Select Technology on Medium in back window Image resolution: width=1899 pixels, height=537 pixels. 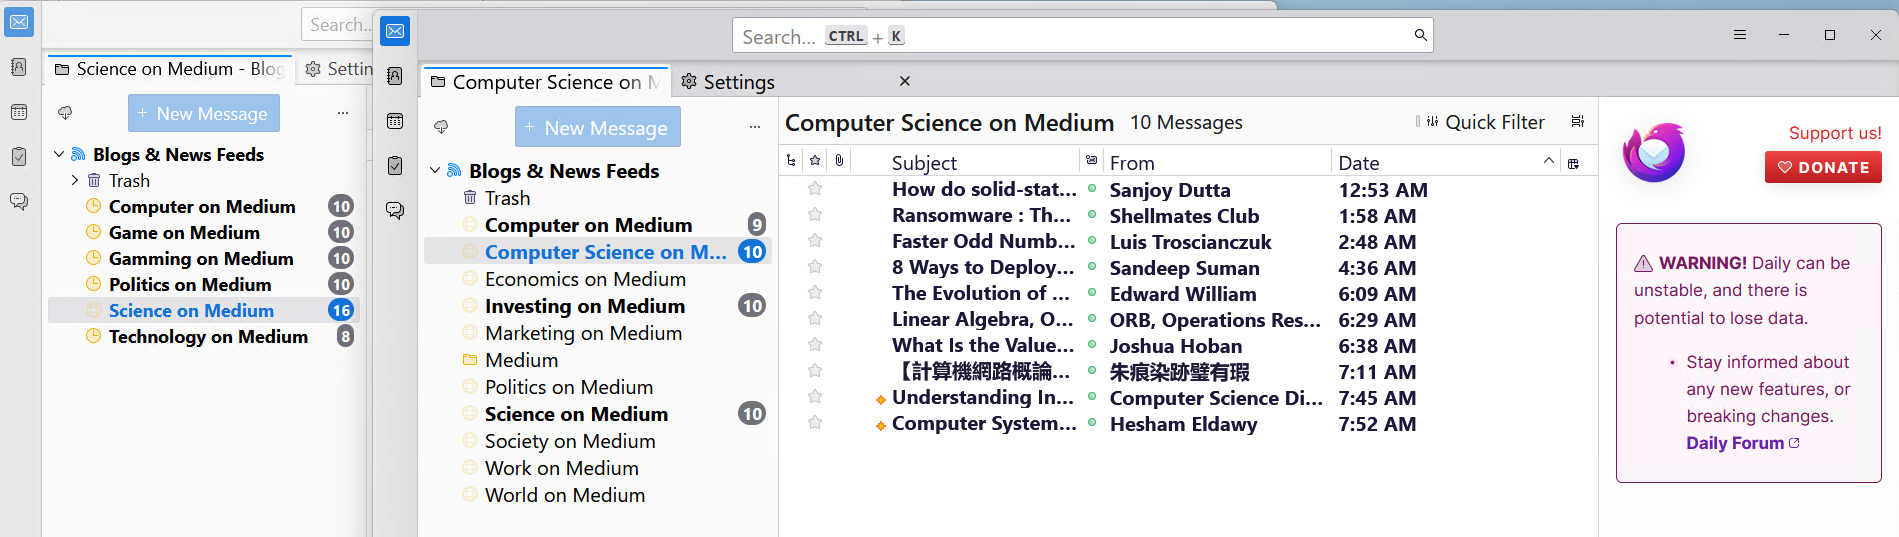pos(204,336)
